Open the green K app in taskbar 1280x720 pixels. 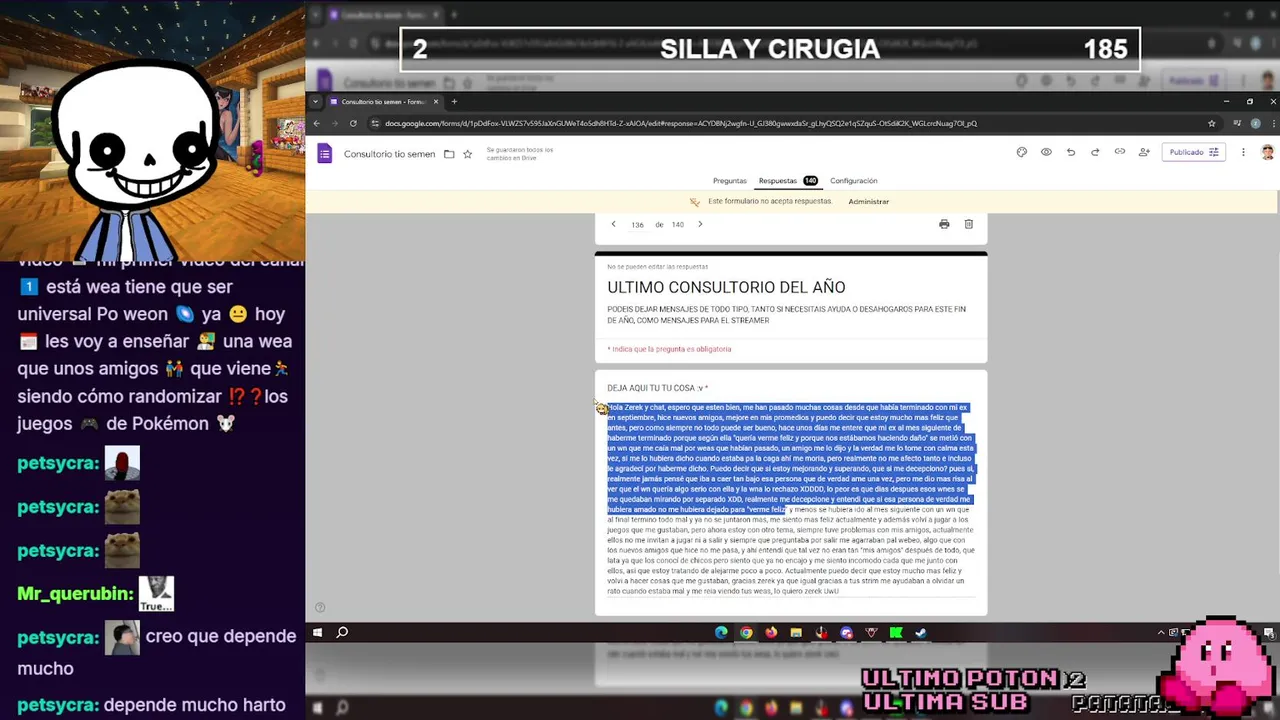896,632
